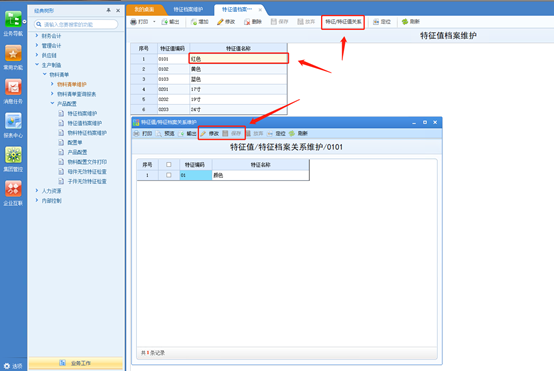The width and height of the screenshot is (554, 371).
Task: Click 输出 export in relation dialog toolbar
Action: click(x=187, y=134)
